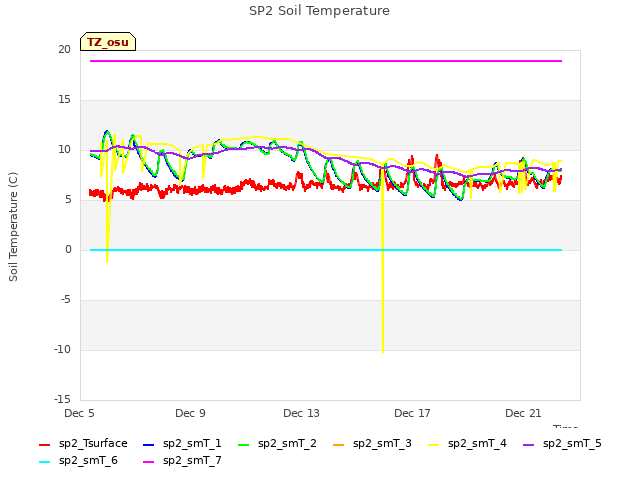Click the orange sp2_smT_3 legend swatch
Viewport: 640px width, 480px height.
pyautogui.click(x=339, y=444)
